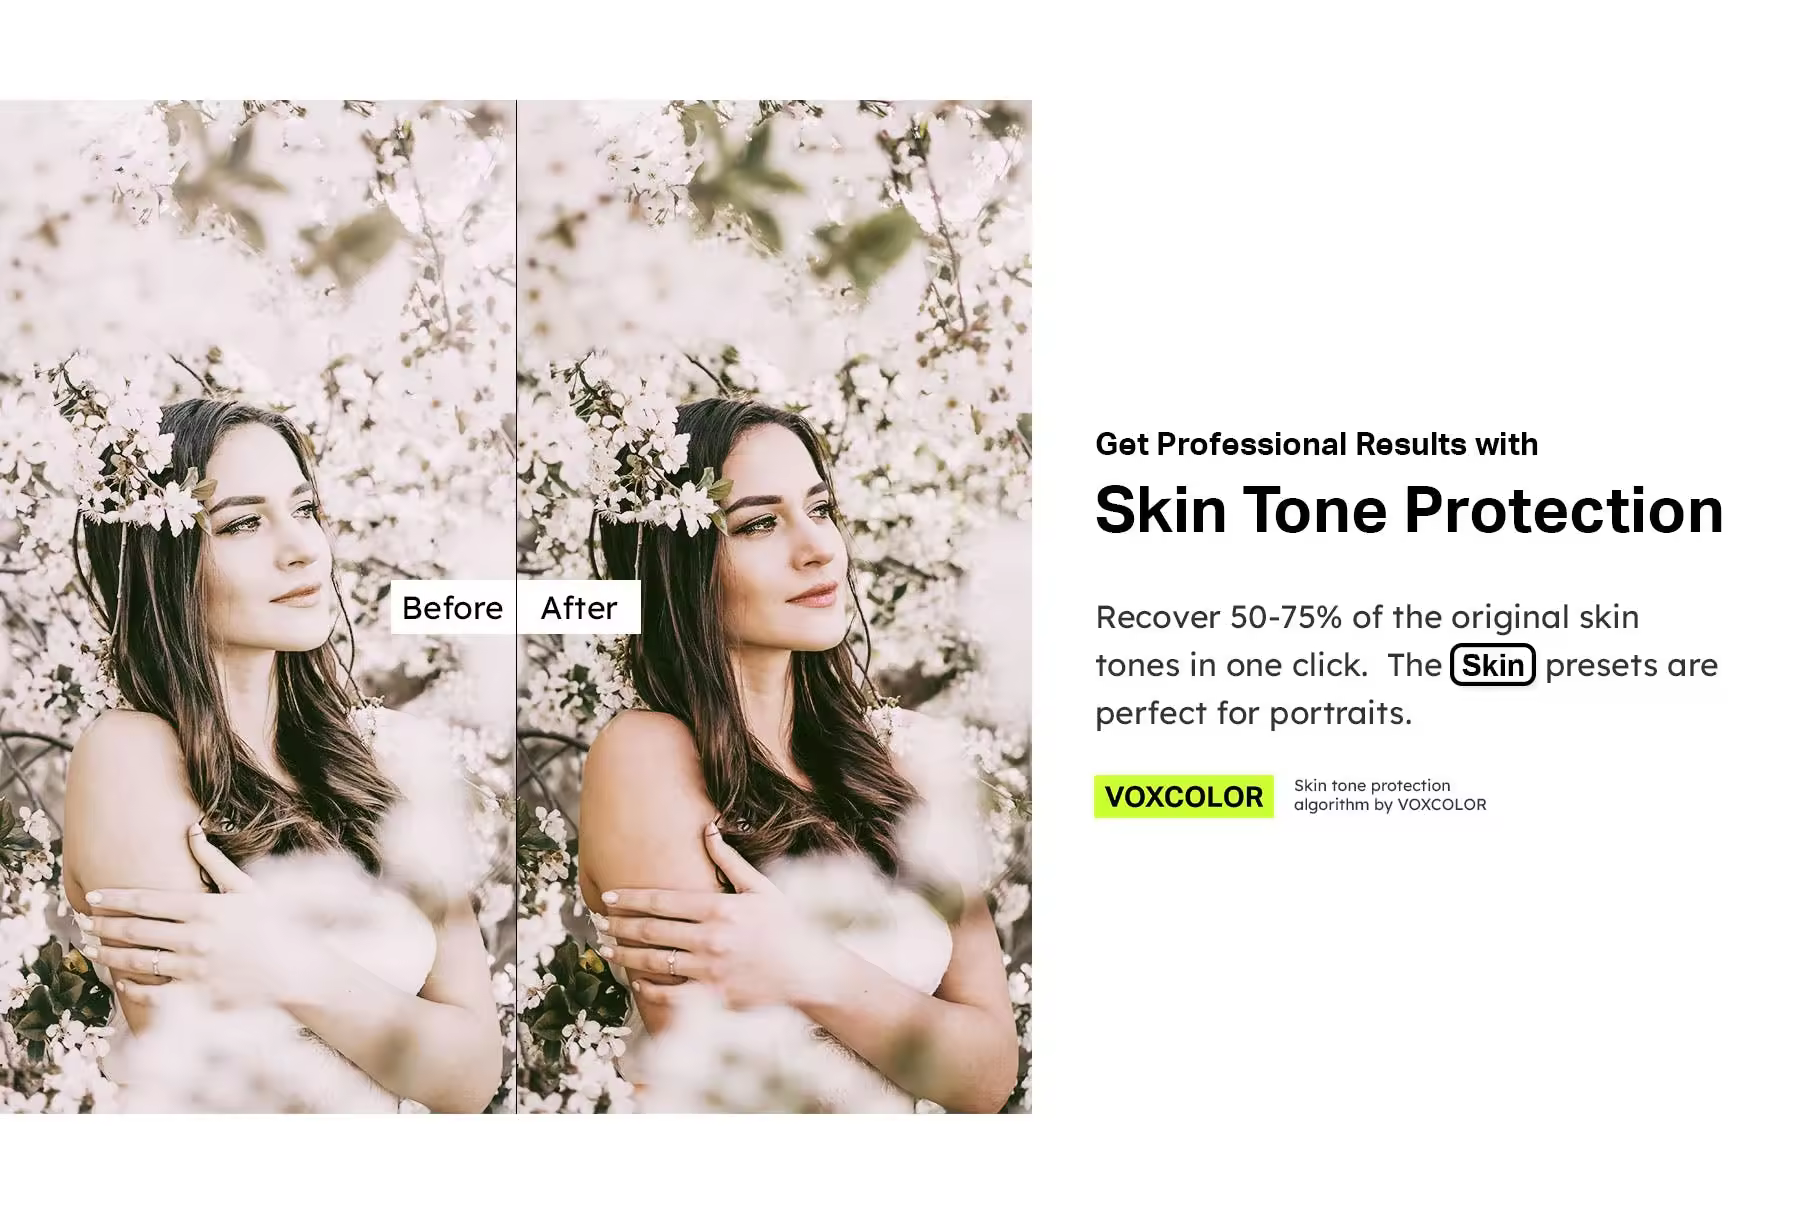1820x1214 pixels.
Task: Click the before/after divider line
Action: (516, 606)
